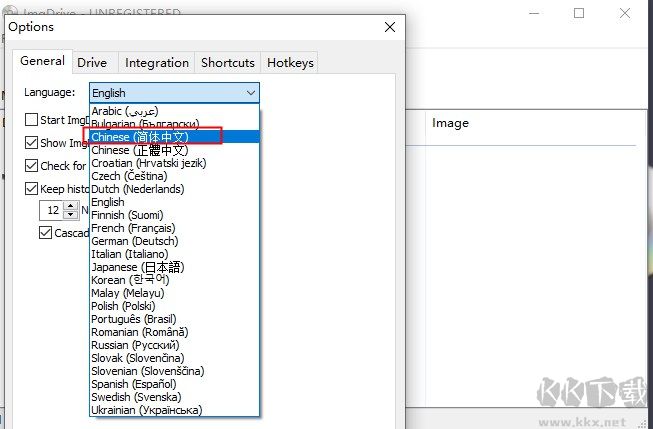The width and height of the screenshot is (653, 429).
Task: Select Romanian (Română)
Action: (x=174, y=332)
